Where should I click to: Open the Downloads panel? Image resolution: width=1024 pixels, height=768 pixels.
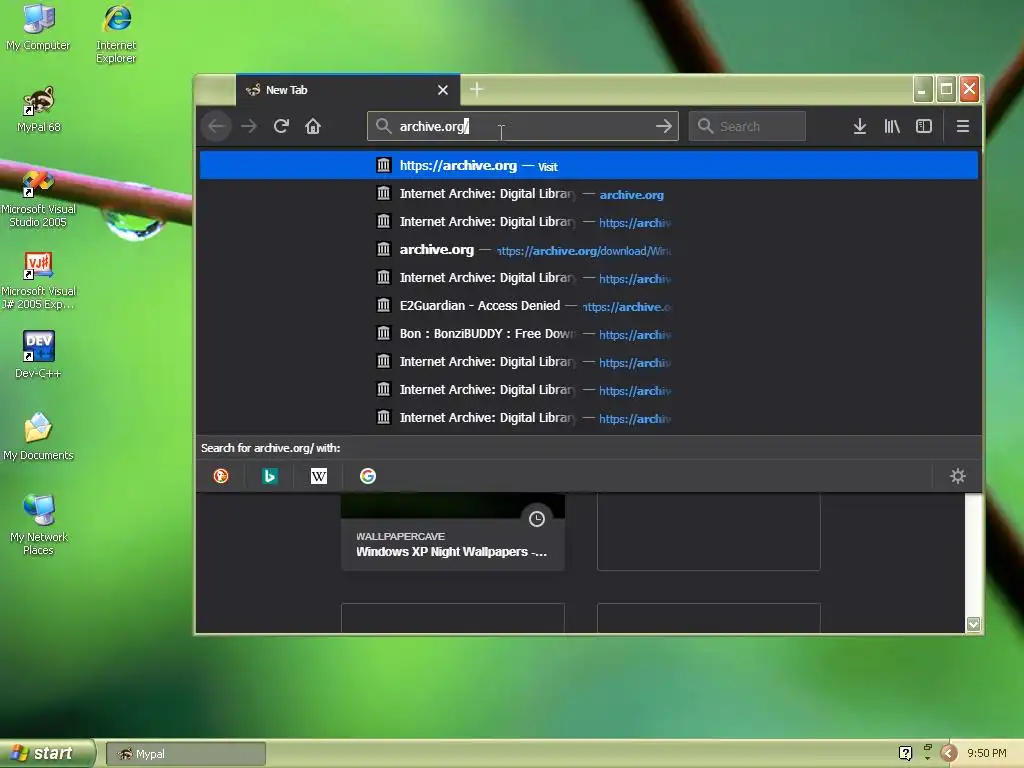pyautogui.click(x=860, y=126)
